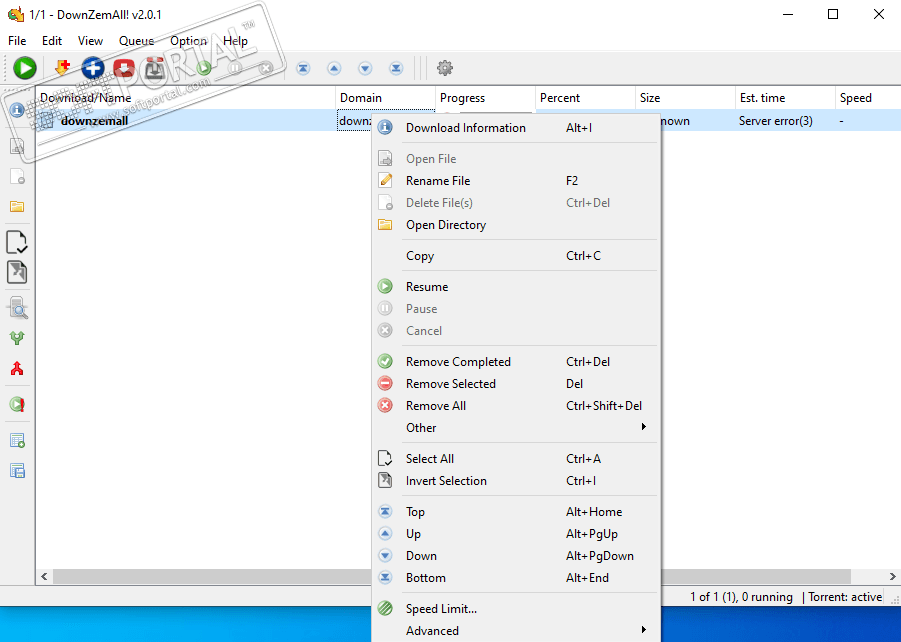Select Top in the context menu
The image size is (901, 642).
[x=516, y=512]
